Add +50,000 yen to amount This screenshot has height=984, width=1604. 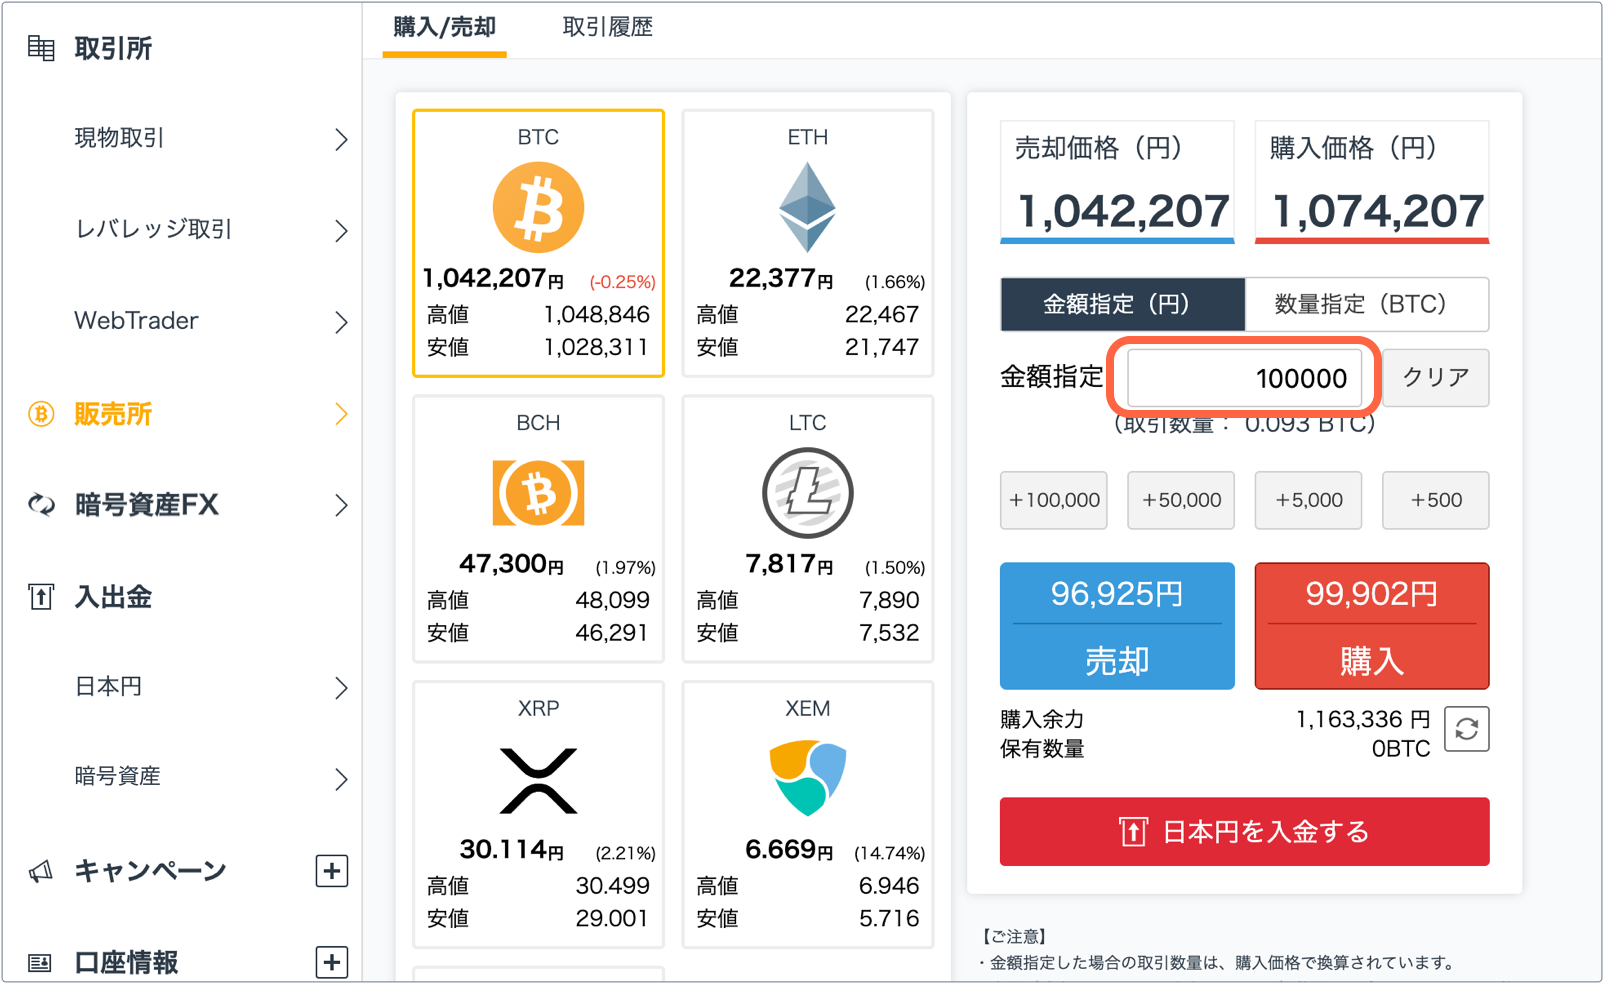coord(1181,500)
